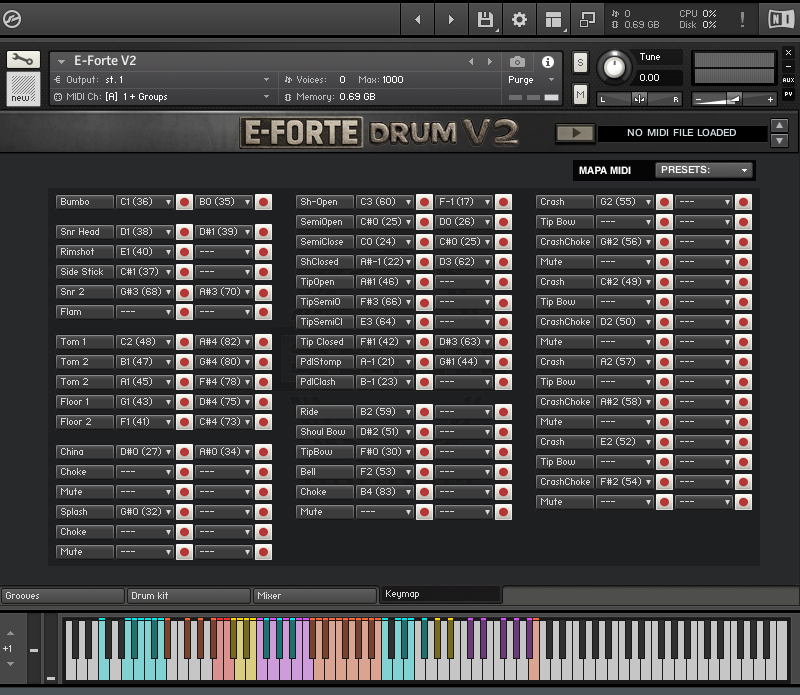800x695 pixels.
Task: Click the NO MIDI FILE LOADED display
Action: click(x=681, y=133)
